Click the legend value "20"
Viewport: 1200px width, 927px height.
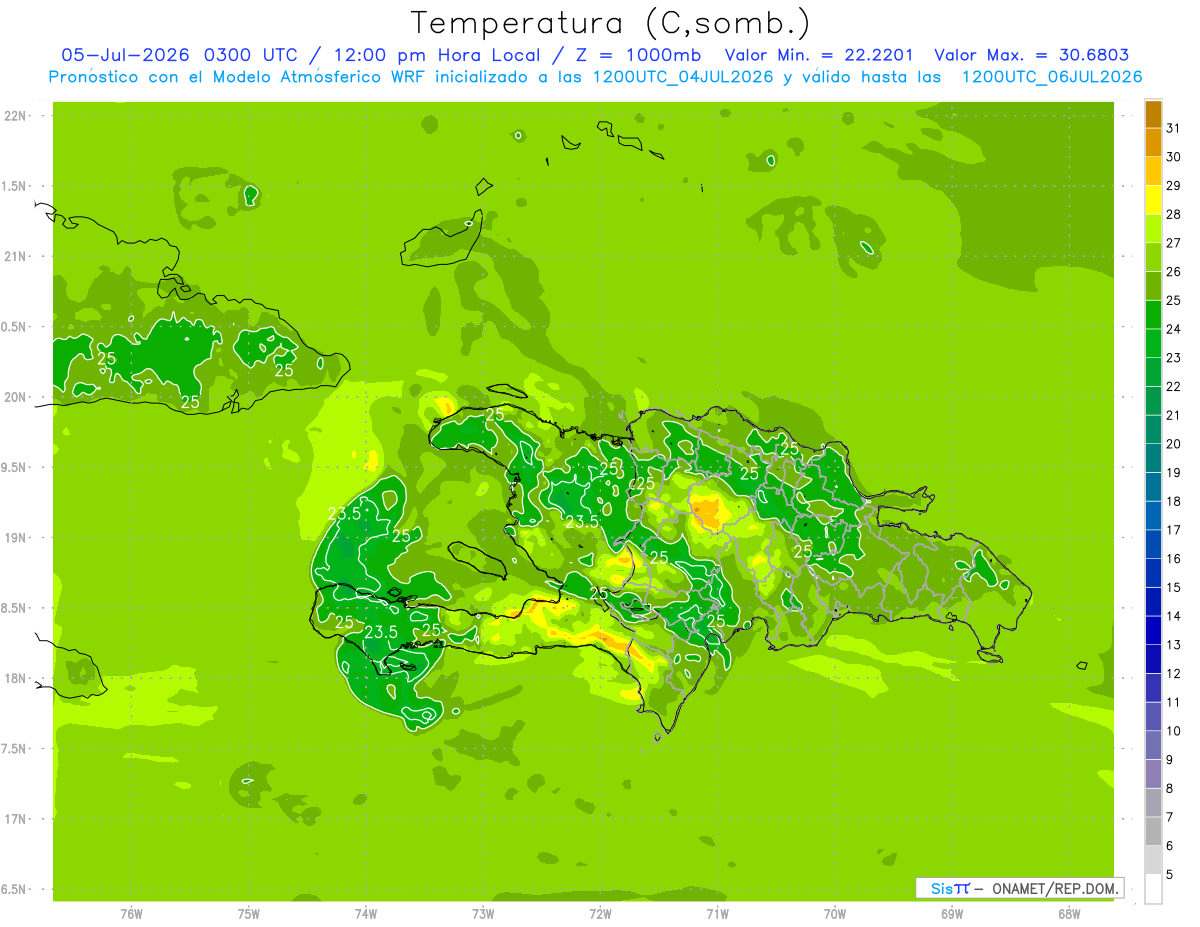click(x=1174, y=443)
